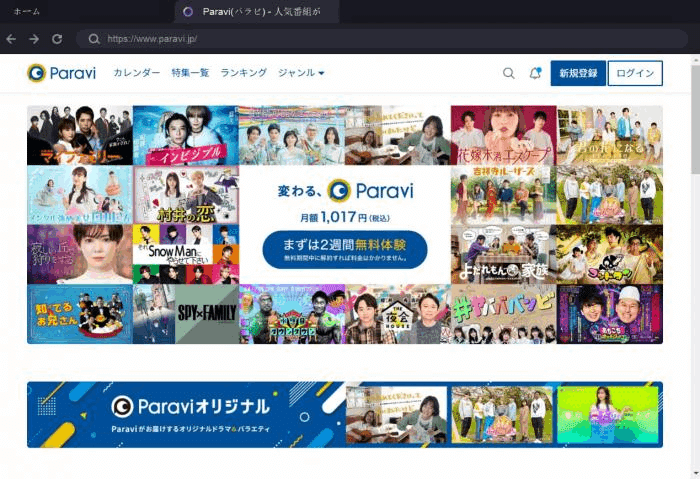Screen dimensions: 700x479
Task: Click the scrollbar up arrow
Action: [696, 59]
